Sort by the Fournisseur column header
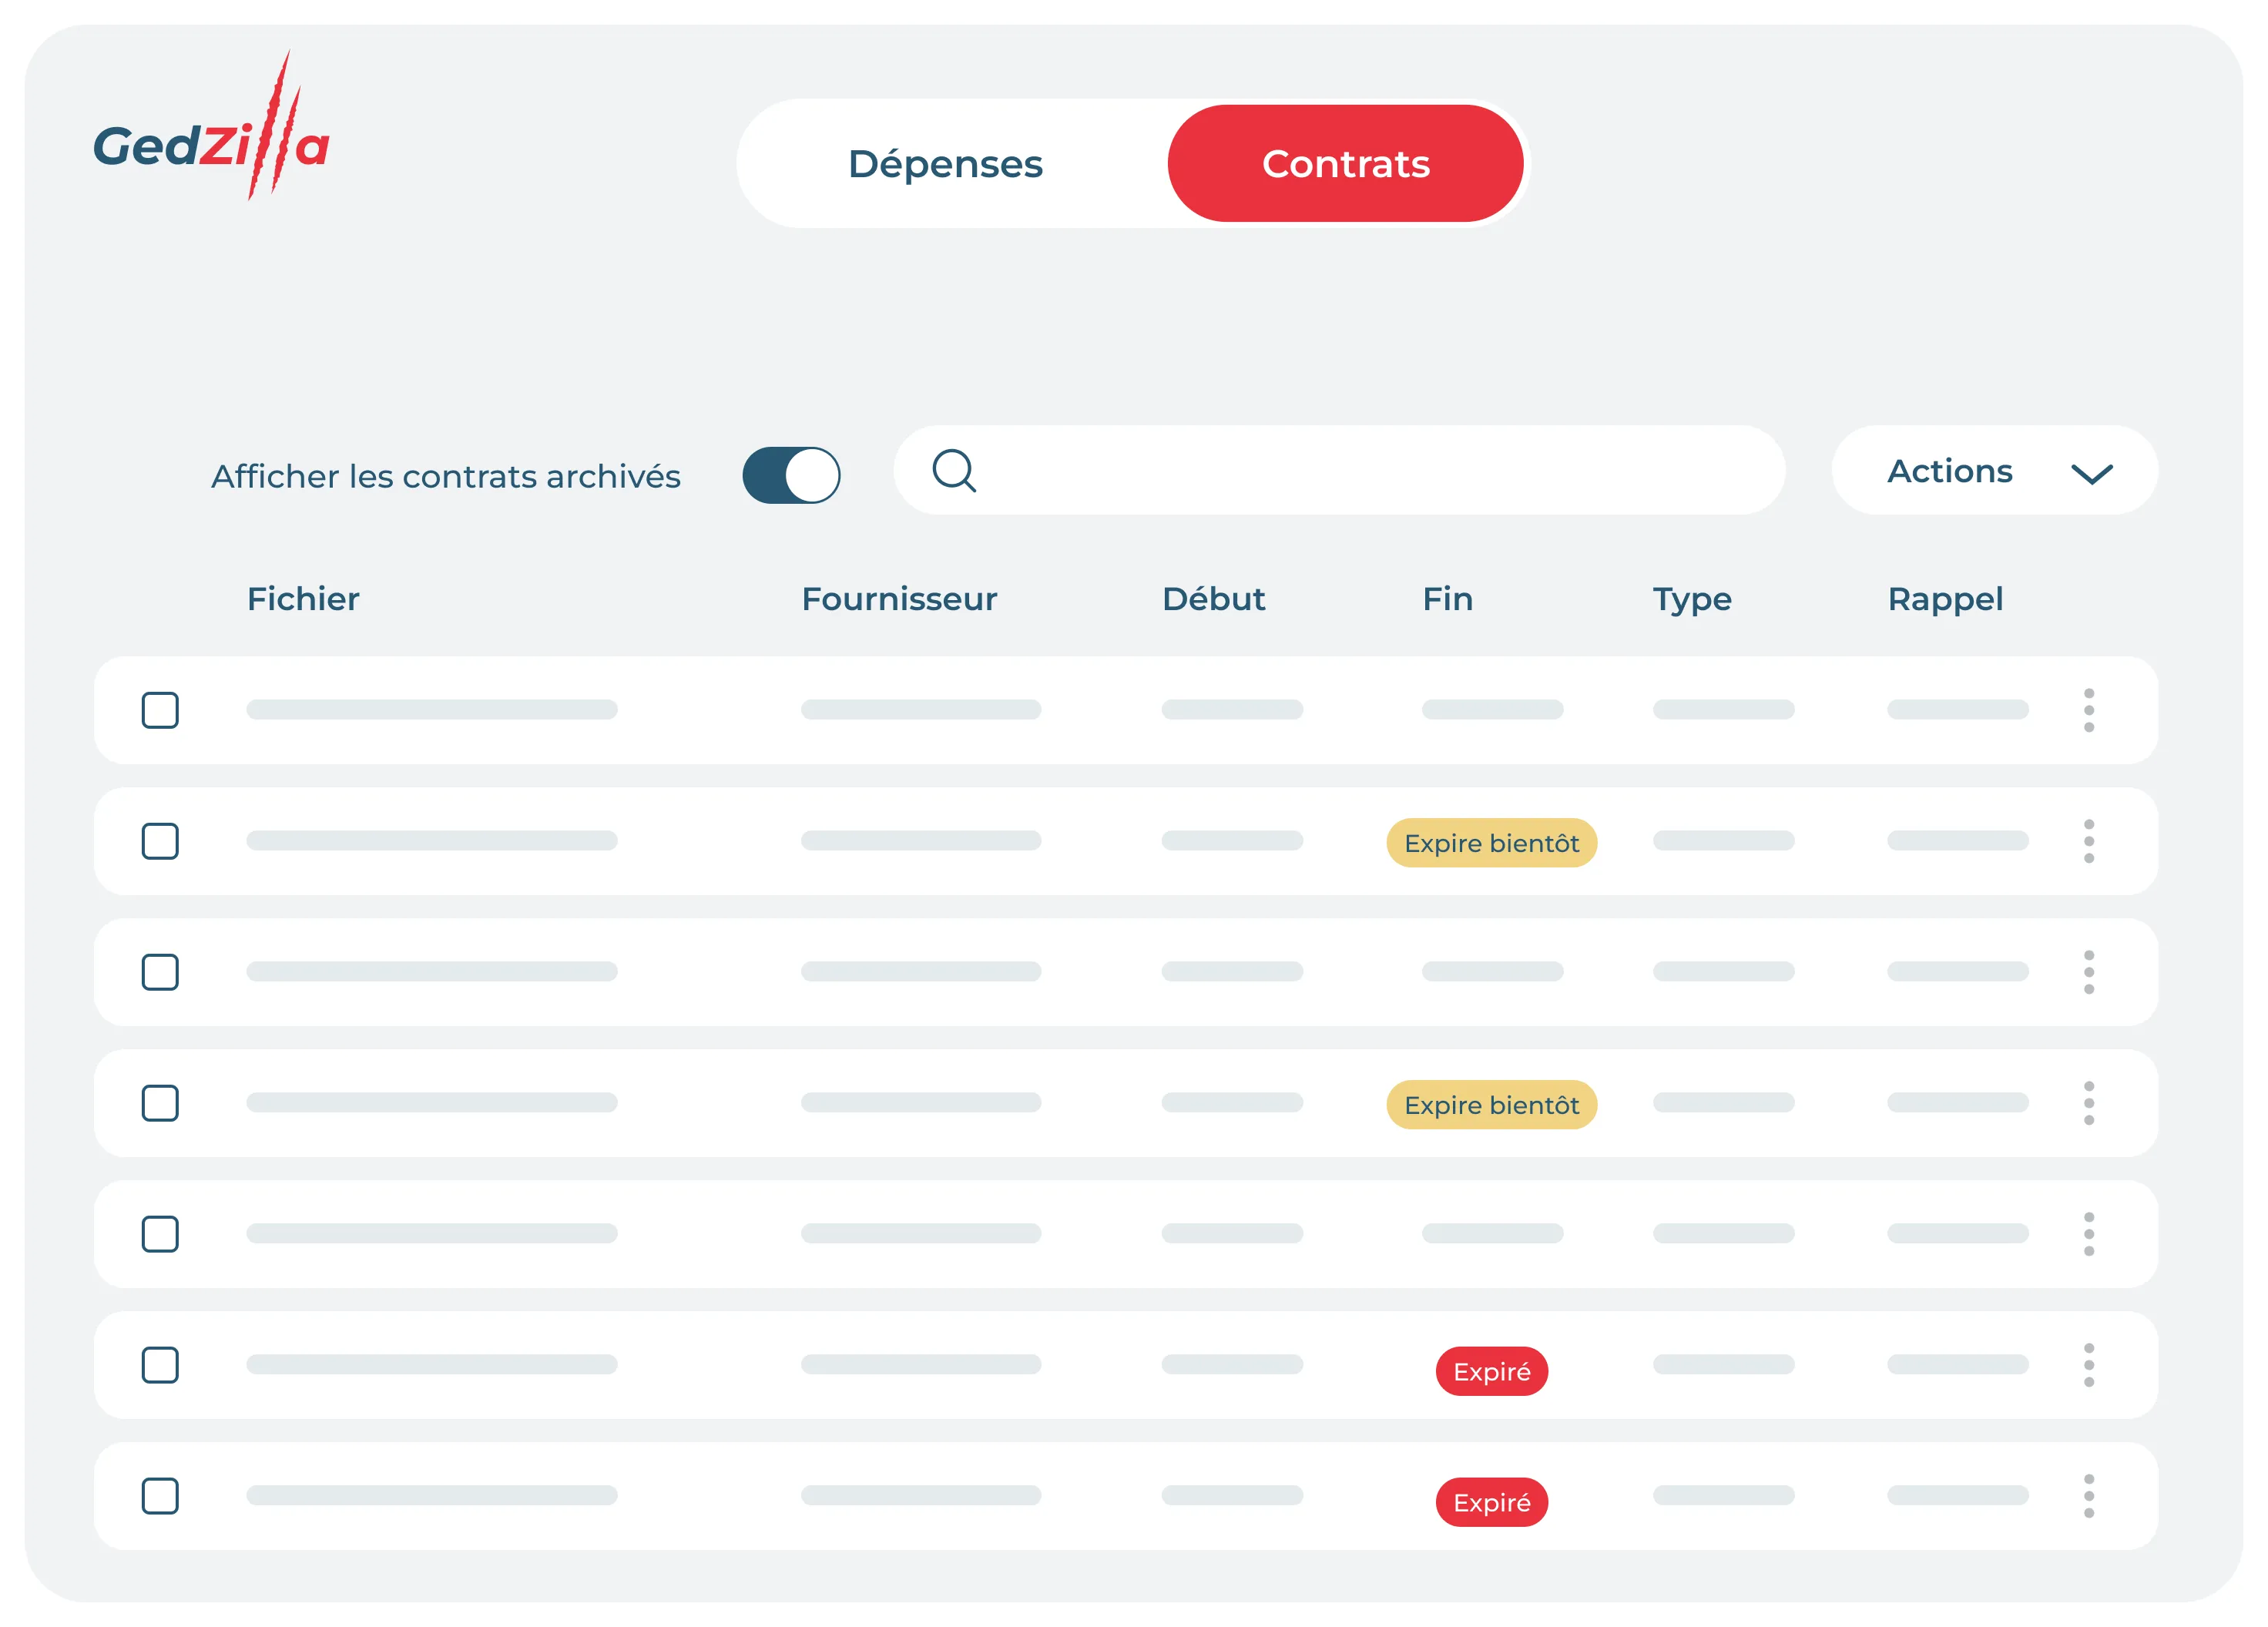This screenshot has width=2268, height=1627. 899,599
